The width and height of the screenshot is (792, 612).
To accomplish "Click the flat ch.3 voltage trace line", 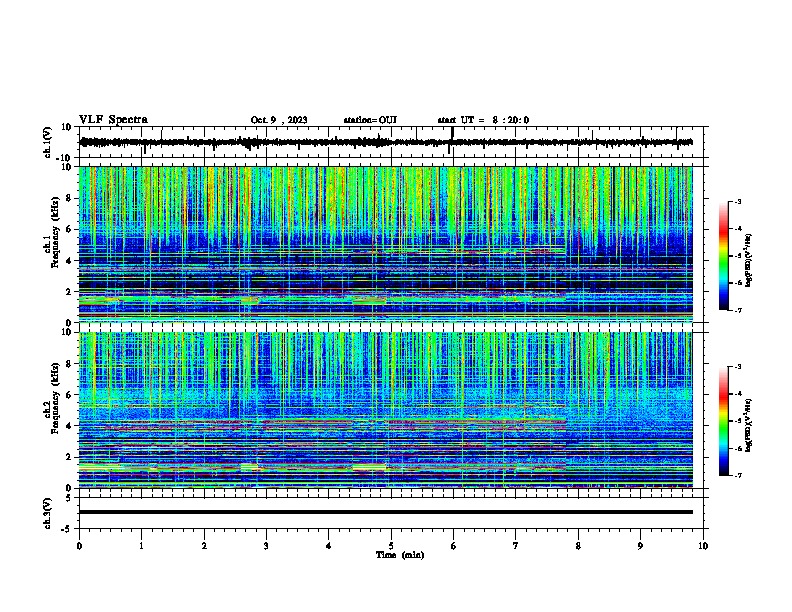I will 386,512.
